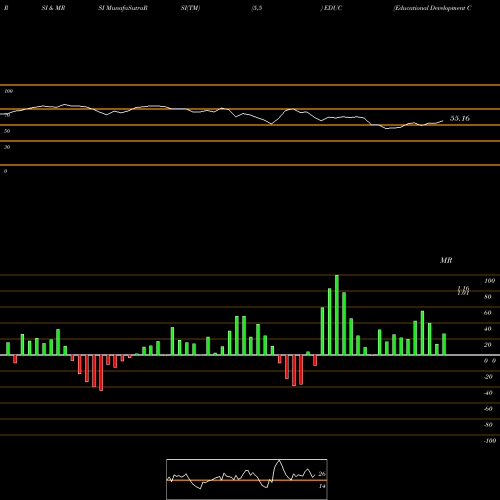Click the -80 label on the MR axis

tap(488, 425)
